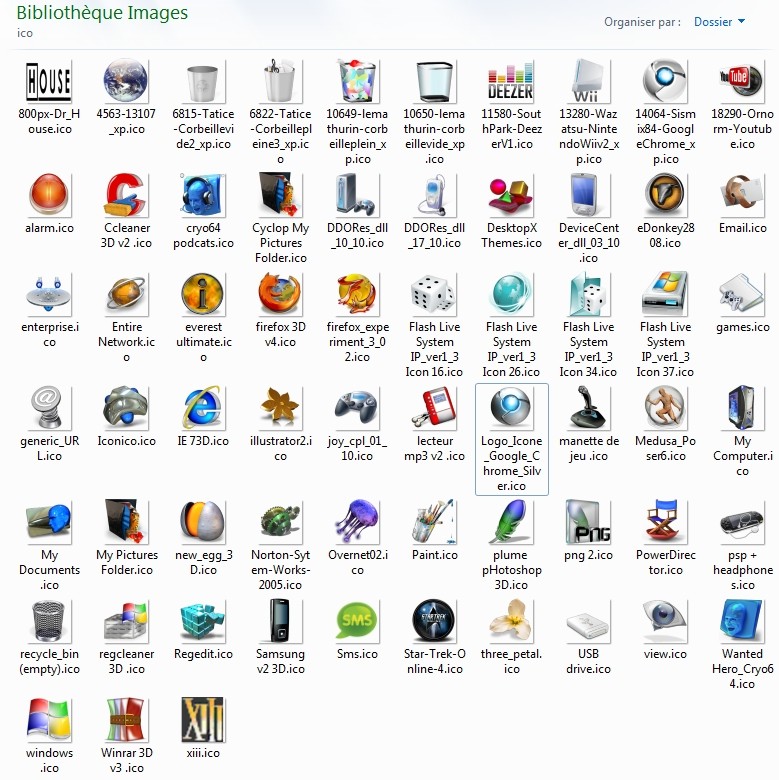Viewport: 779px width, 780px height.
Task: Select the Flash Live System Icon 16 dice
Action: click(434, 294)
